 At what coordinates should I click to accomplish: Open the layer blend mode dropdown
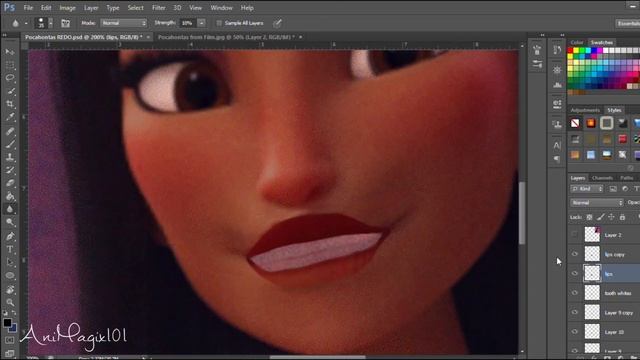click(597, 202)
